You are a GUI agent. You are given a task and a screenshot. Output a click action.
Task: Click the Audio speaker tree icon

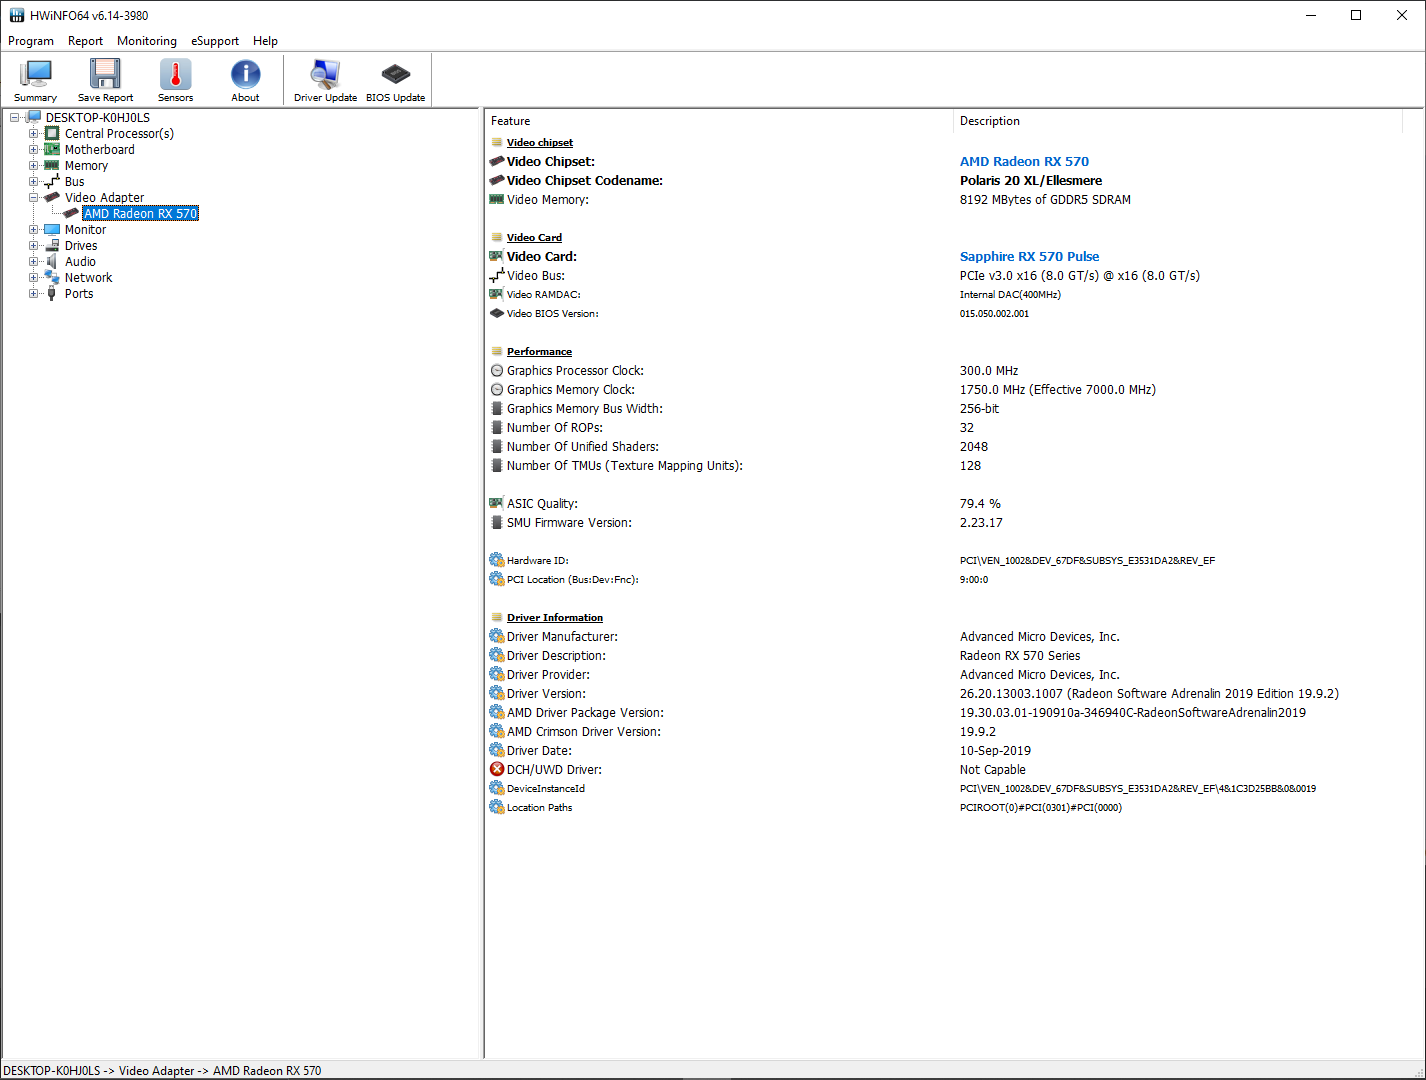click(x=52, y=261)
